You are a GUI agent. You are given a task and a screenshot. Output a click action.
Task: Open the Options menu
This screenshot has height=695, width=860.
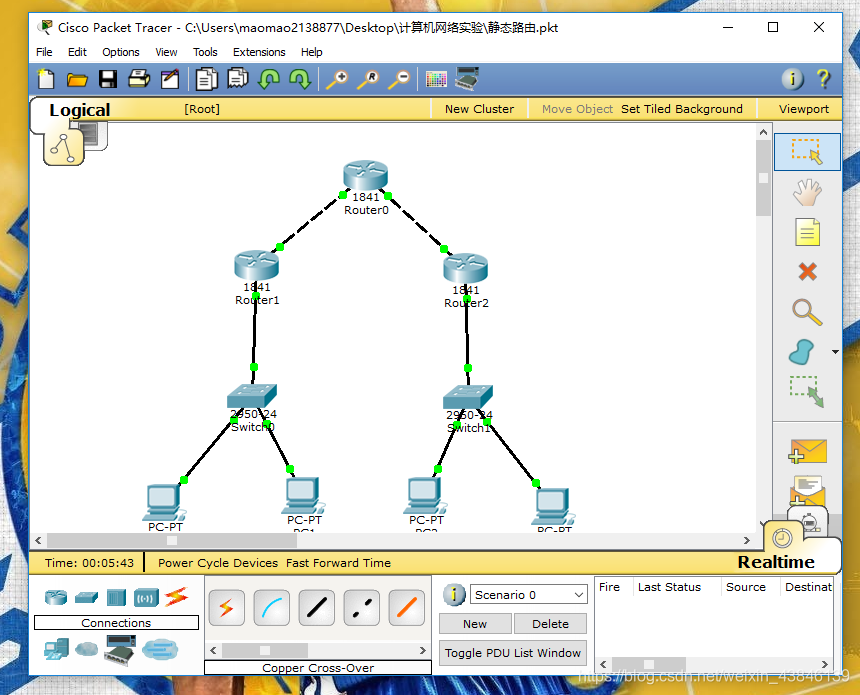(x=121, y=52)
